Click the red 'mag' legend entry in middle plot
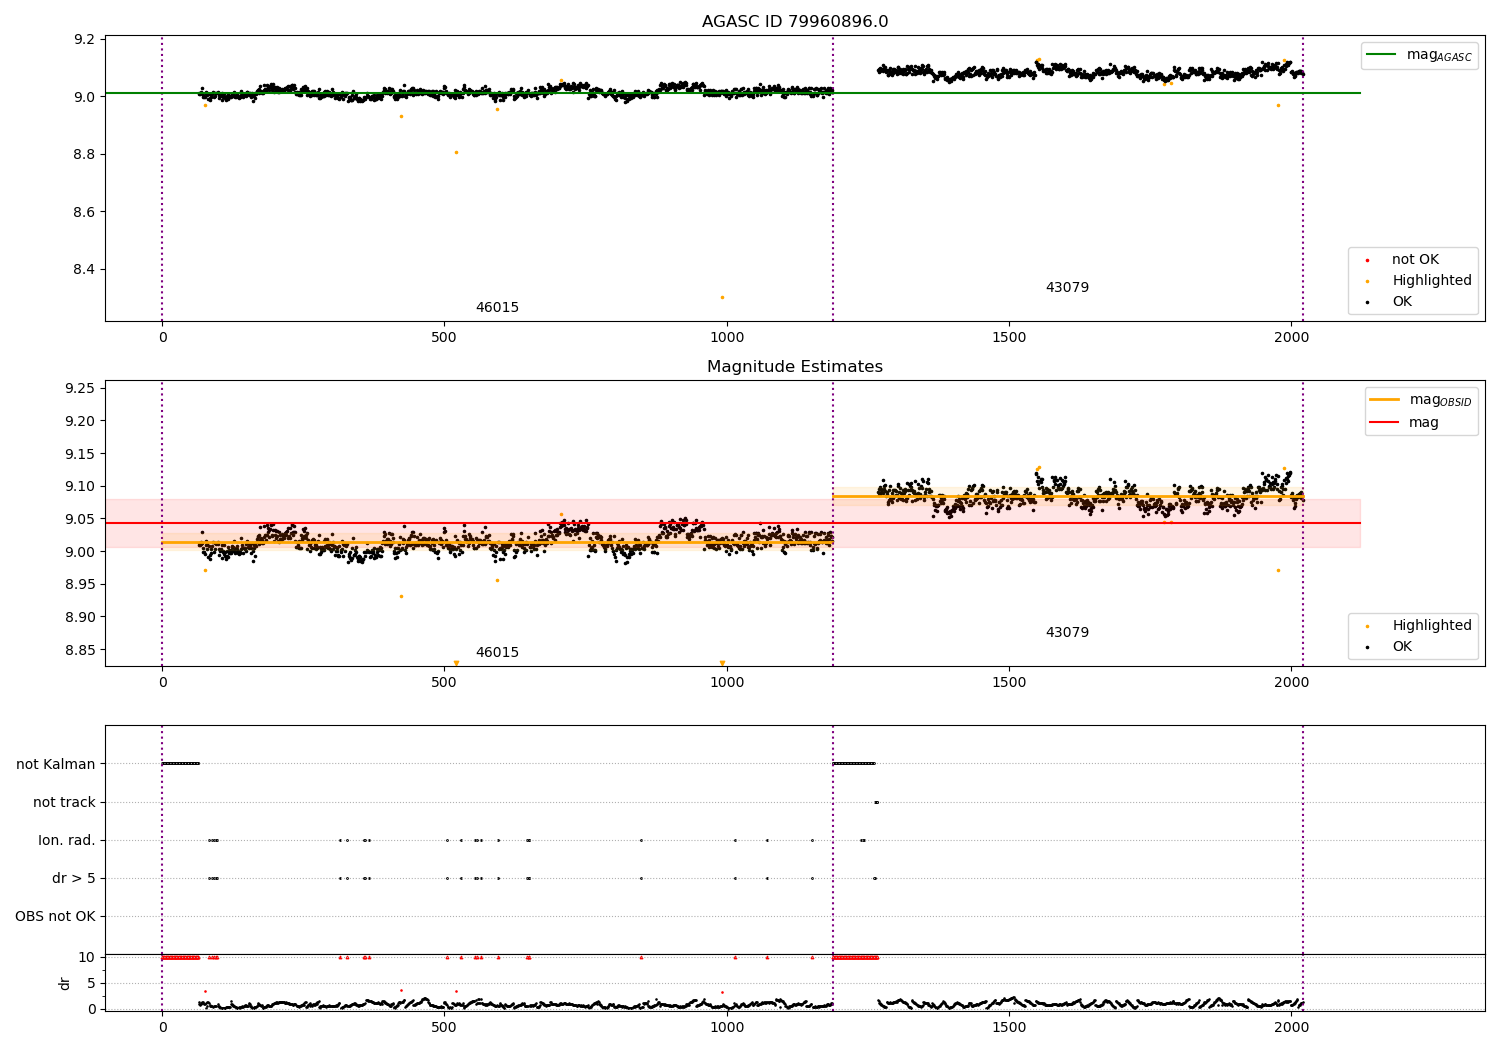The image size is (1500, 1050). [x=1405, y=423]
